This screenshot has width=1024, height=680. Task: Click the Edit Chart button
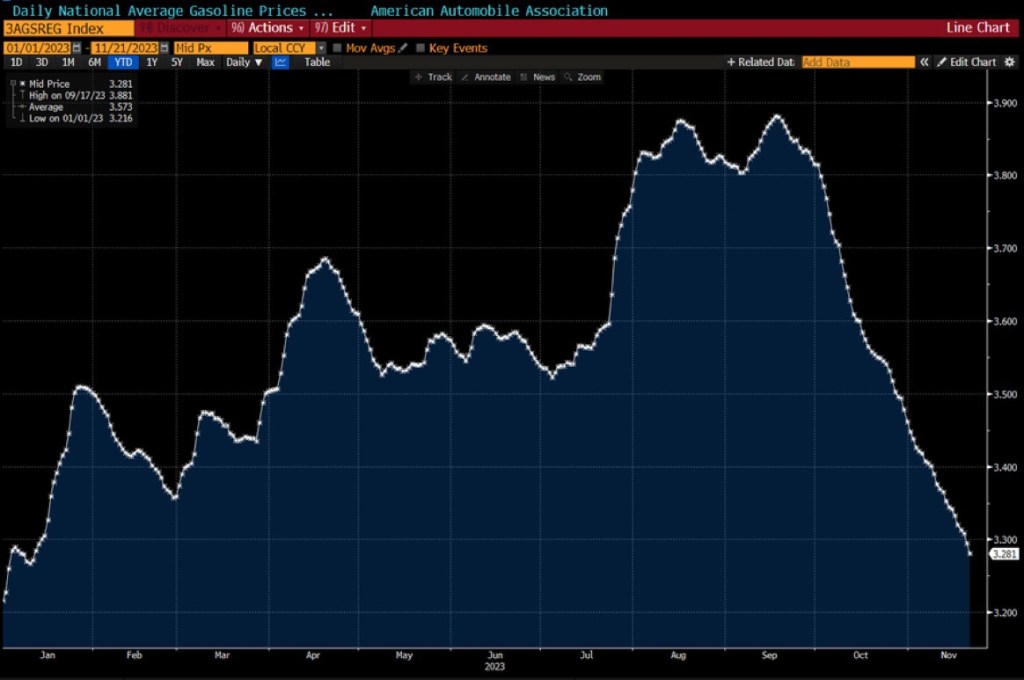[966, 62]
